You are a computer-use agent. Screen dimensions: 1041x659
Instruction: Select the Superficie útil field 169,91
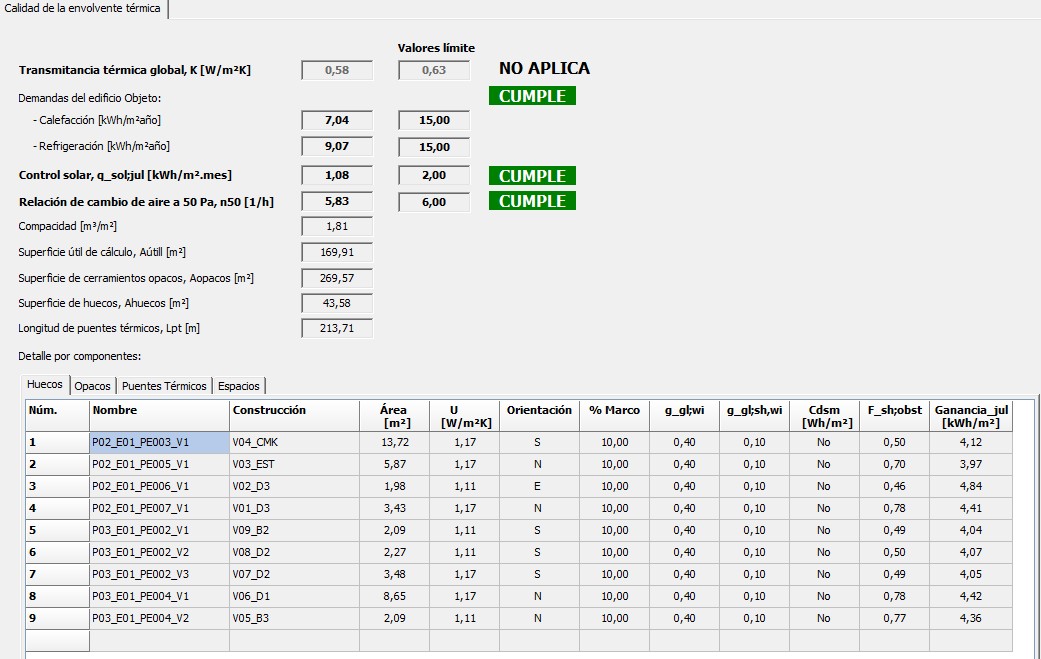337,252
